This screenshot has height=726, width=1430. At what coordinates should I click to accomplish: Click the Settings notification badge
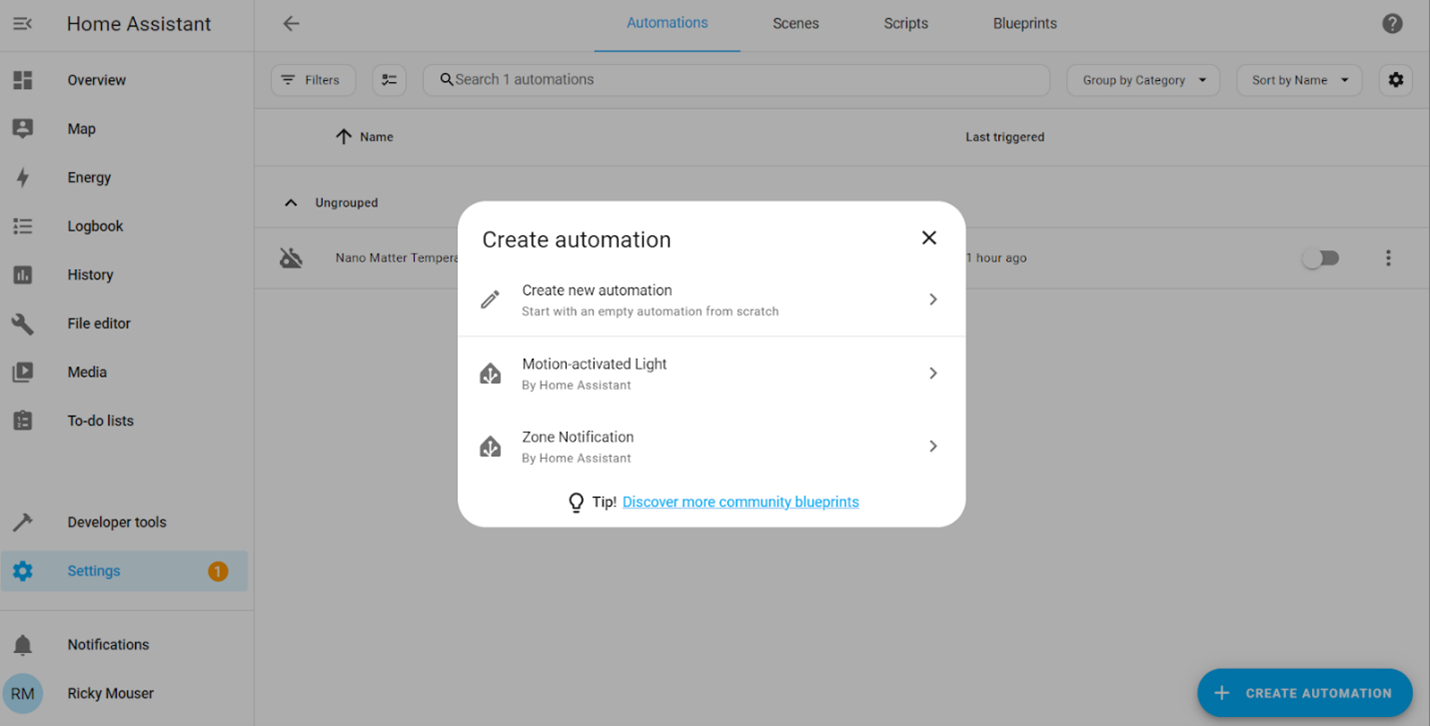coord(218,571)
